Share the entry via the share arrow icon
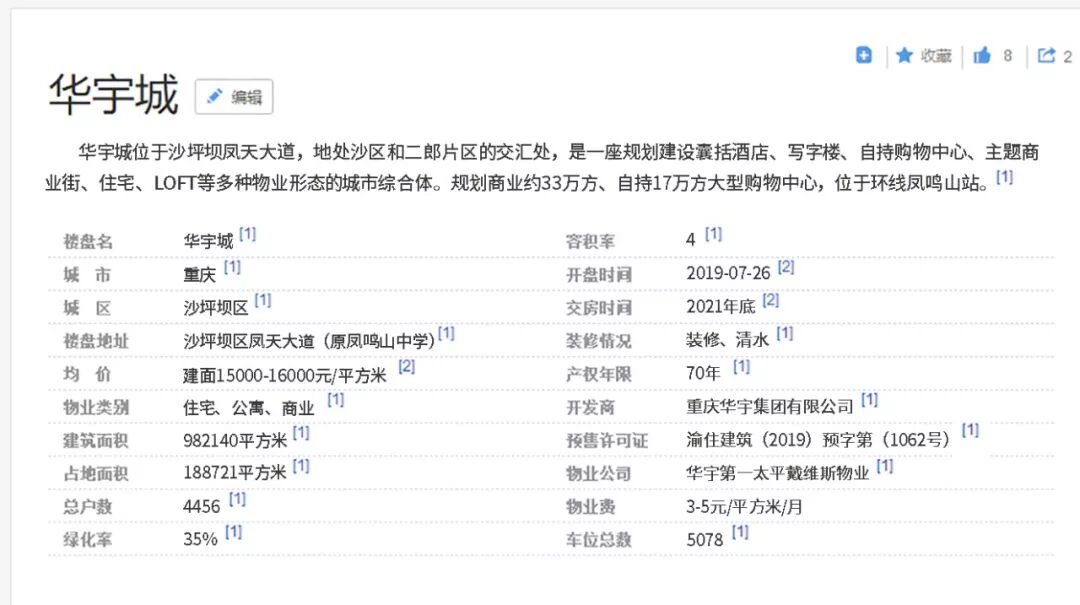The width and height of the screenshot is (1080, 605). point(1044,55)
